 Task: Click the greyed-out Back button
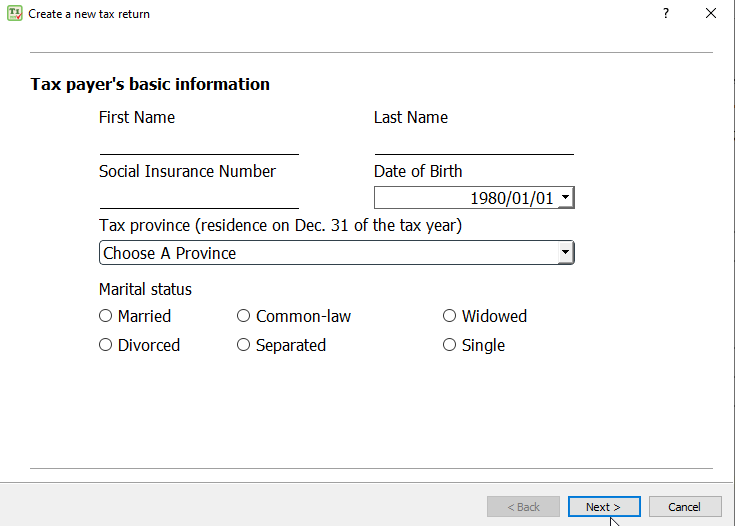523,507
